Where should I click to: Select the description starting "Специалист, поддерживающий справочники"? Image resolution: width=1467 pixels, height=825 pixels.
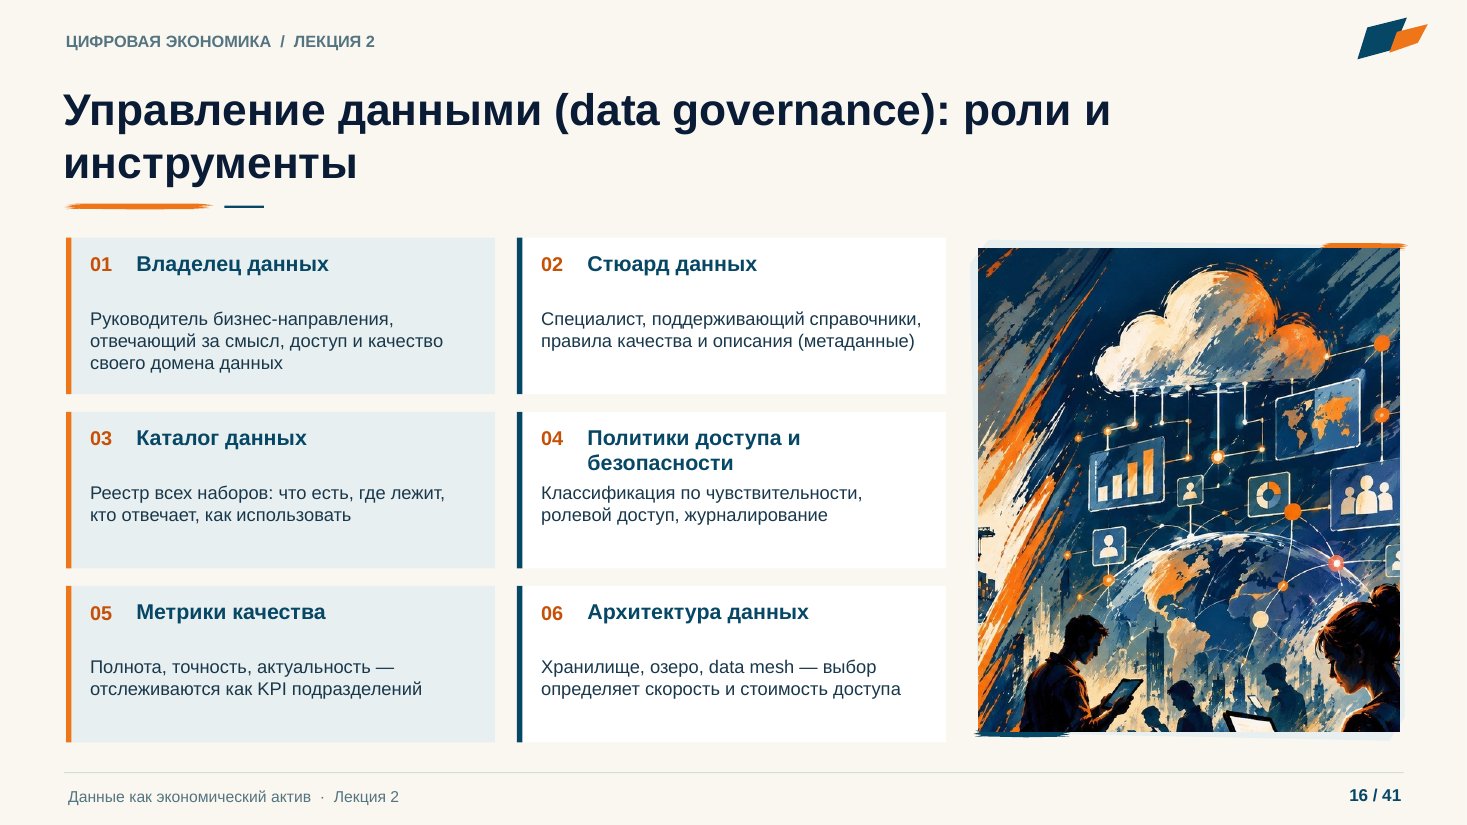point(731,330)
